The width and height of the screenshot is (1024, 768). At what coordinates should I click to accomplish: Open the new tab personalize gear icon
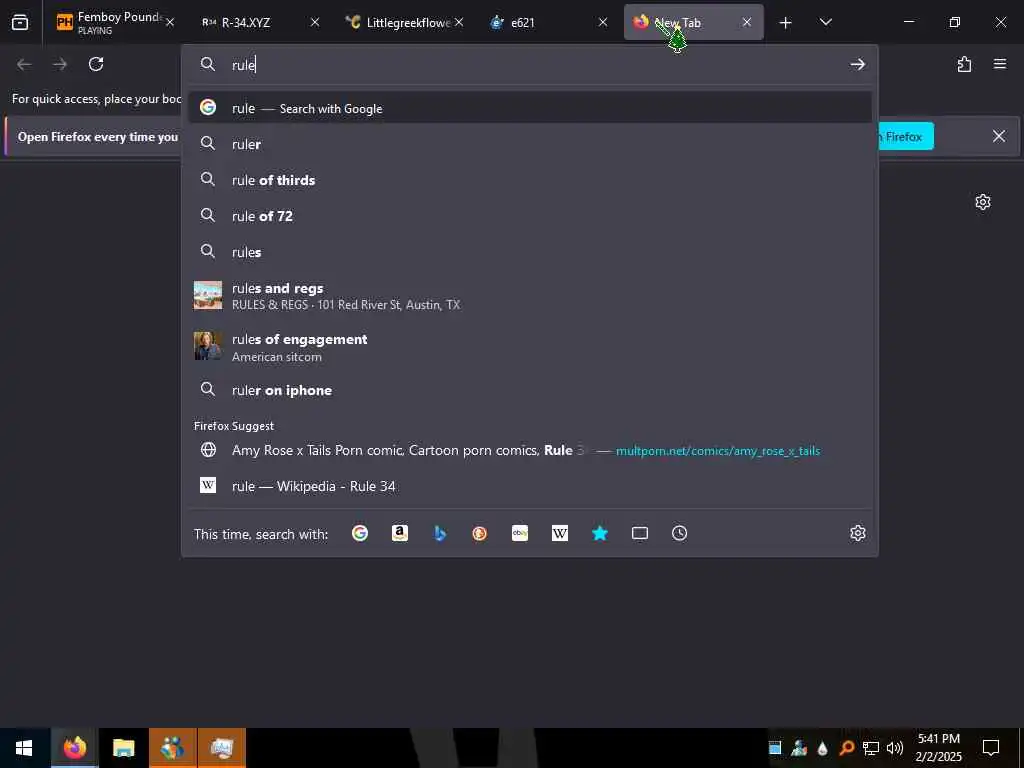[x=983, y=202]
